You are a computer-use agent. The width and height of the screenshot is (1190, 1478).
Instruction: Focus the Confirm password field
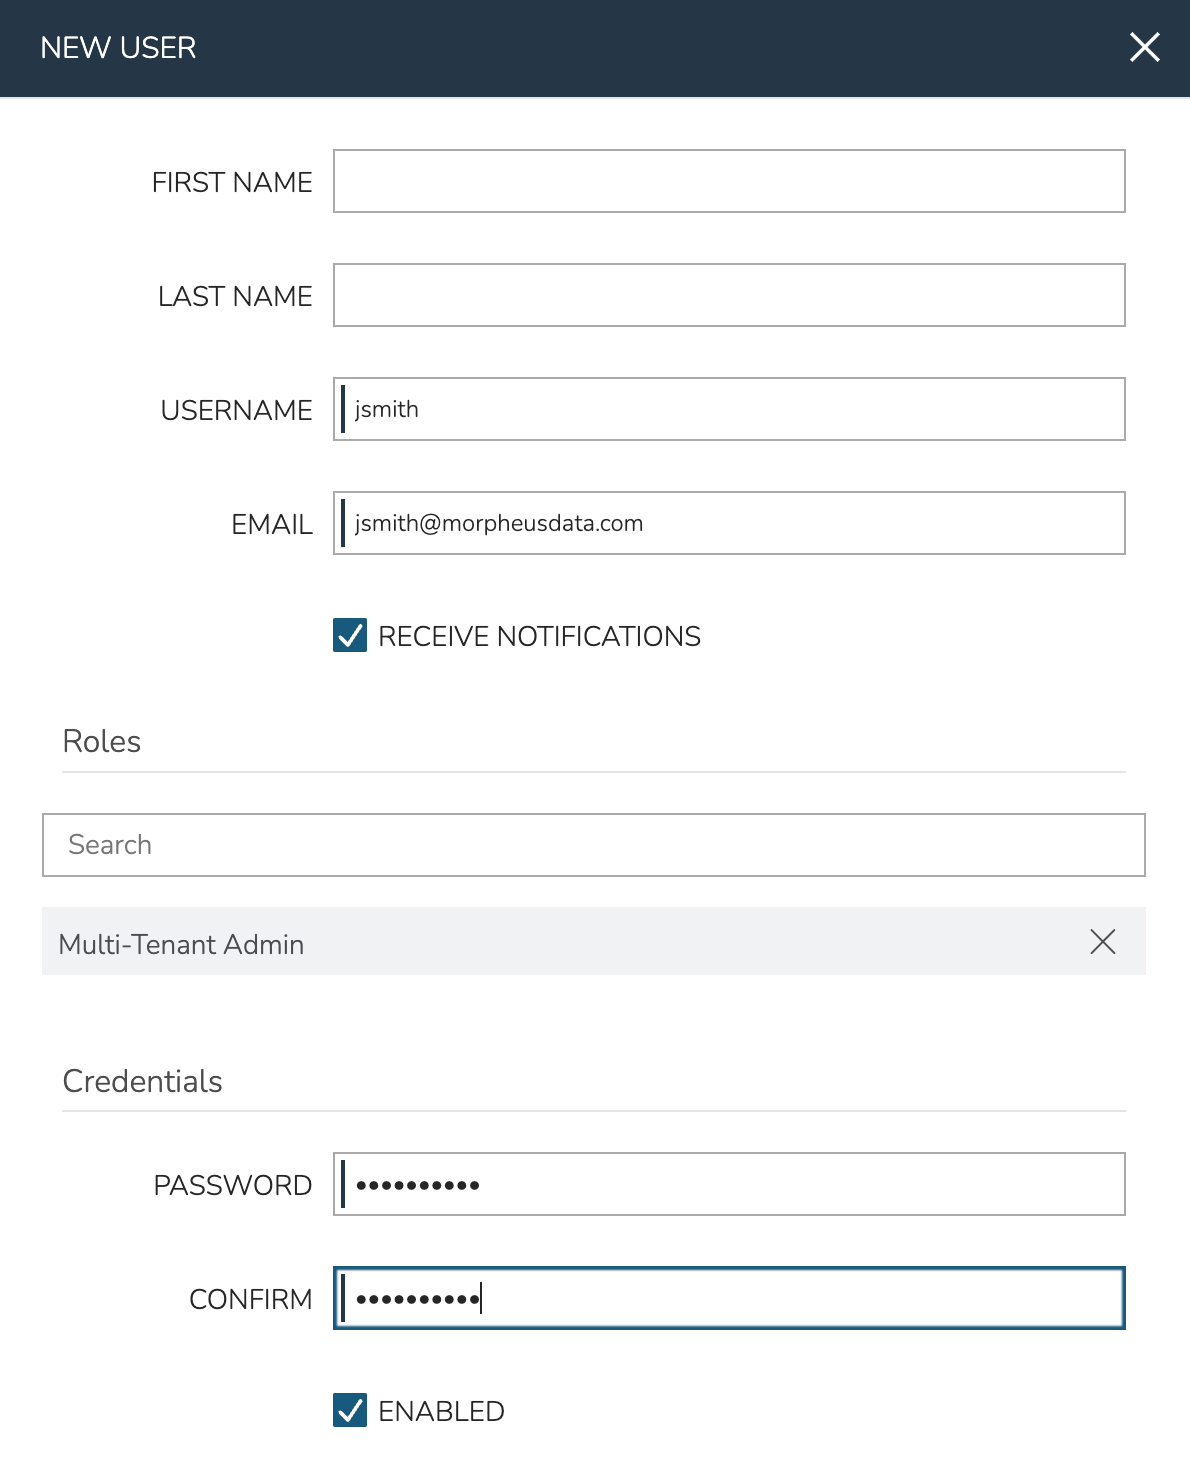728,1299
